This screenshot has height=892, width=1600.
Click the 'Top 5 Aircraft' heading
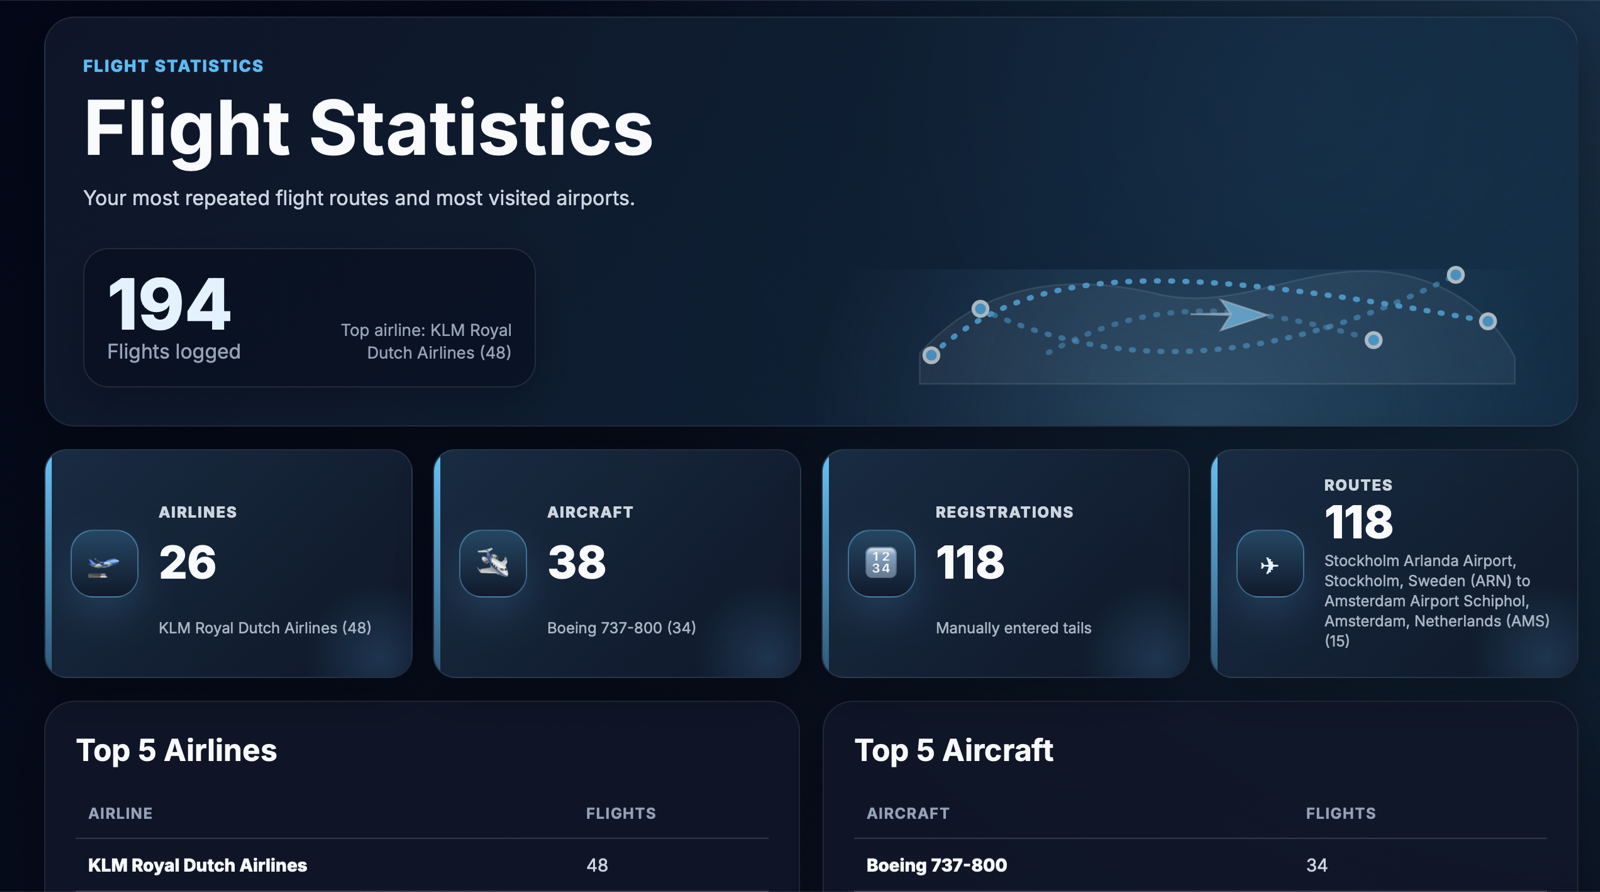coord(954,751)
